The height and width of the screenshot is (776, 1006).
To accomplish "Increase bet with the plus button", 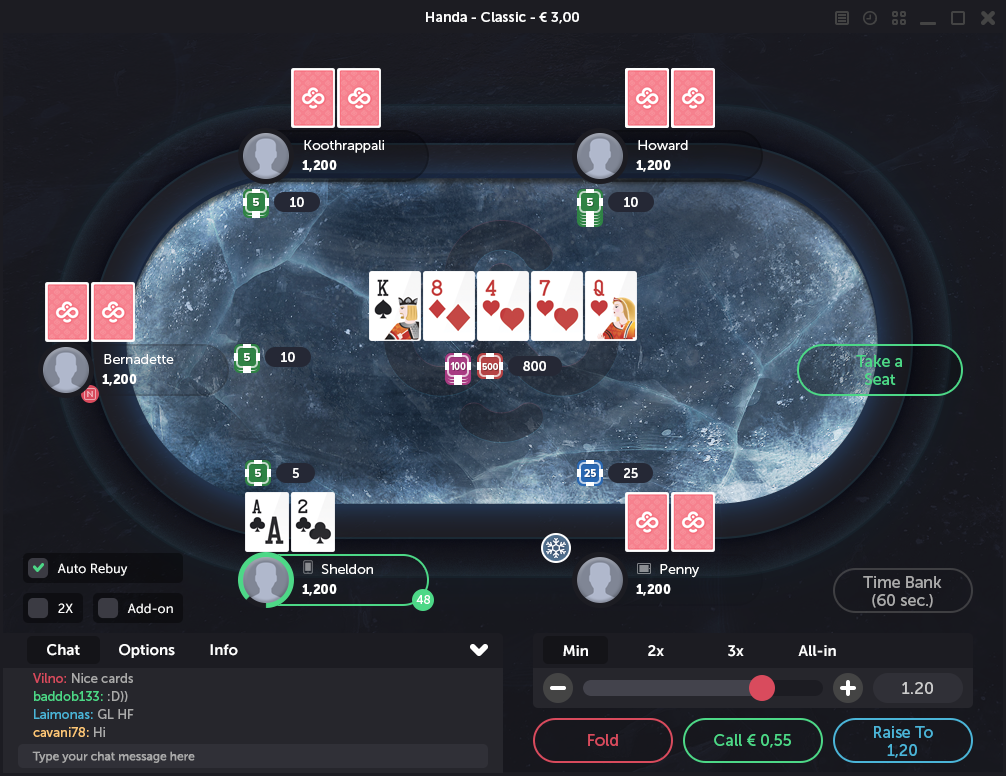I will pyautogui.click(x=848, y=688).
